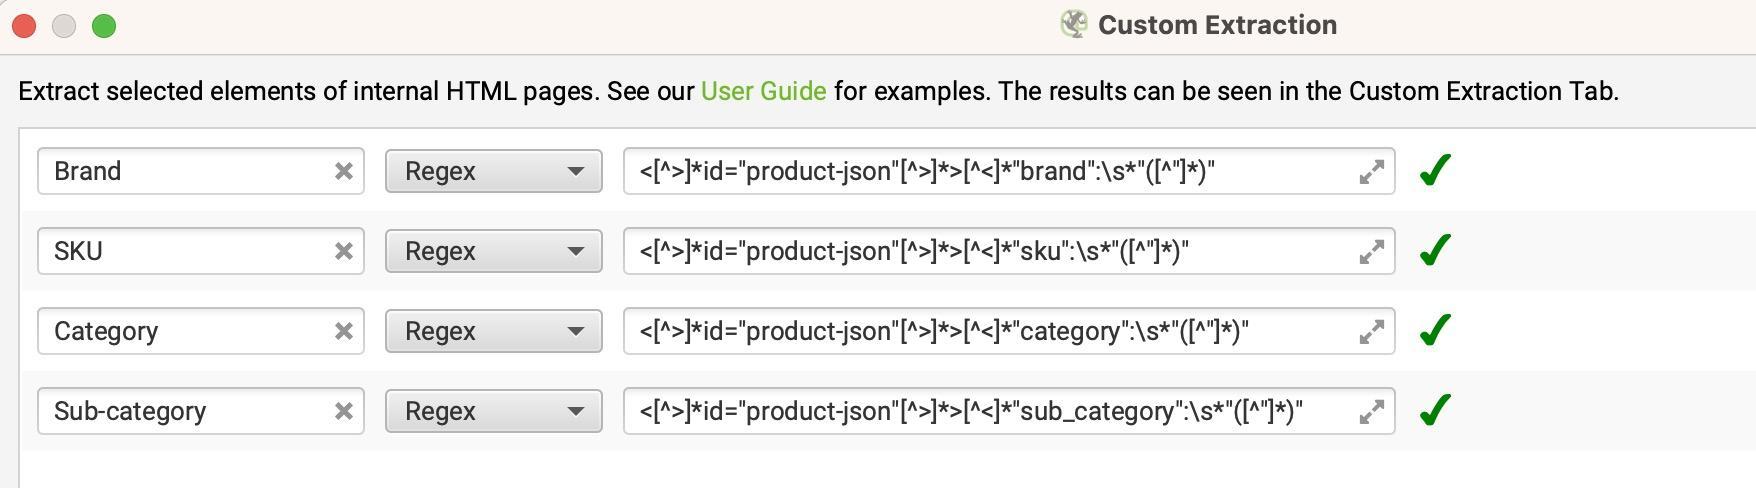Clear the Brand extractor name field

343,171
